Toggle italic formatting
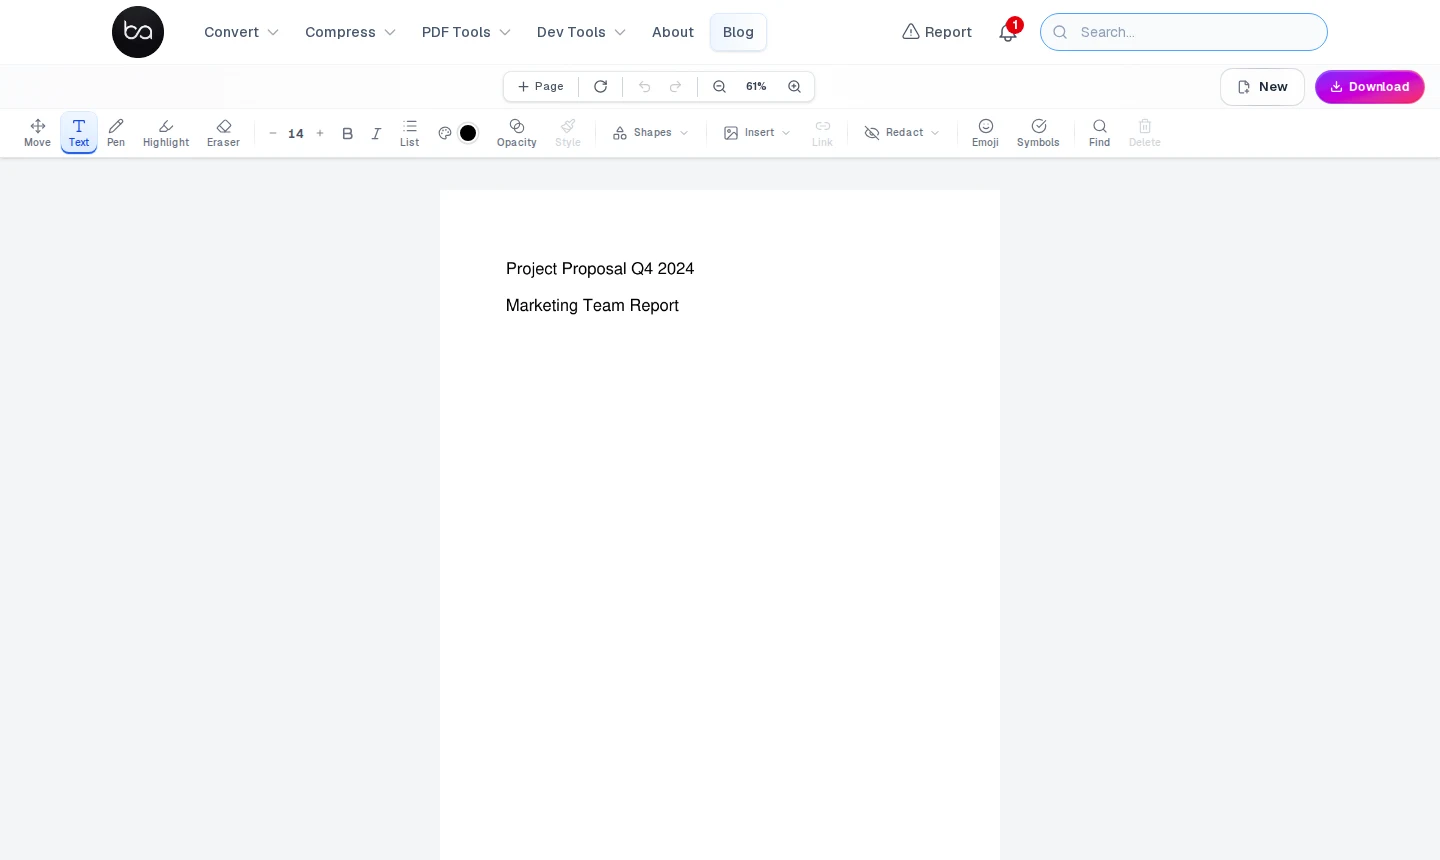Screen dimensions: 1440x860 pyautogui.click(x=376, y=133)
